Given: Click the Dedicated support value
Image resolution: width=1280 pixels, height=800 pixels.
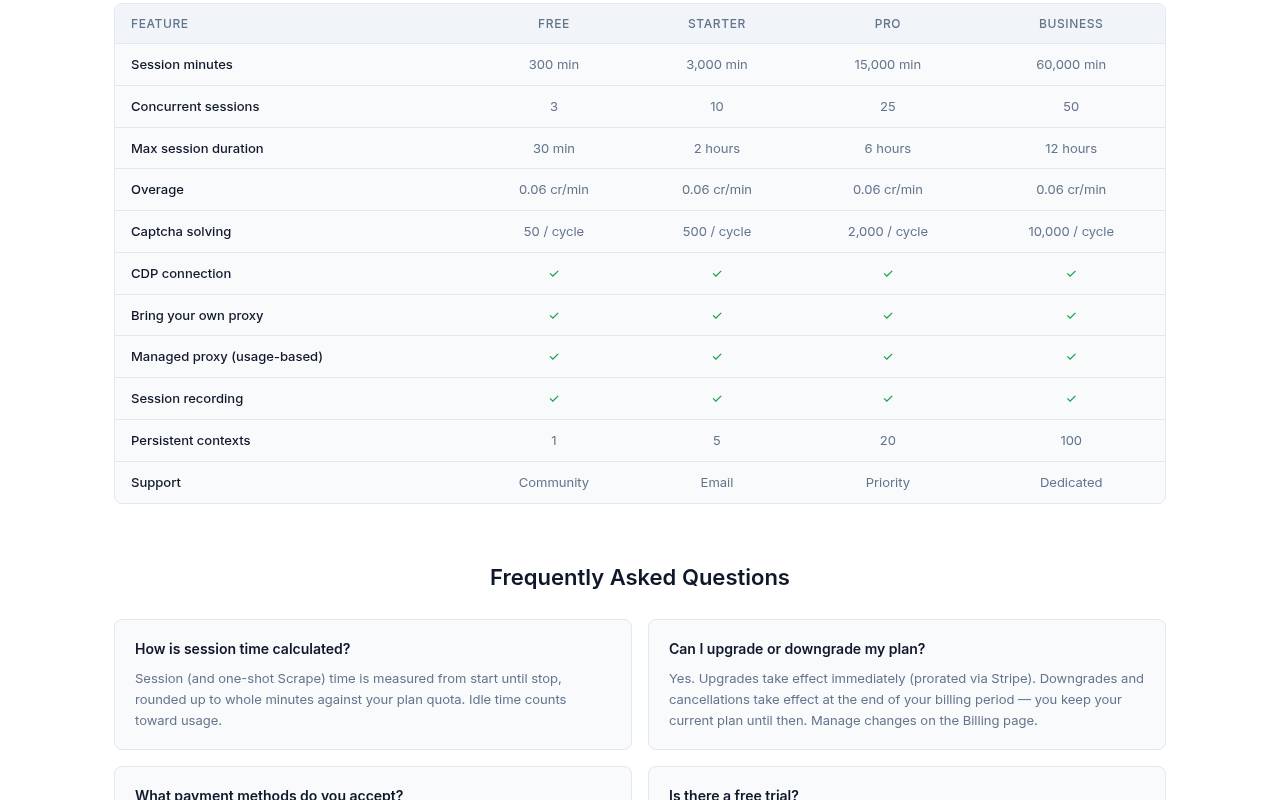Looking at the screenshot, I should tap(1071, 482).
